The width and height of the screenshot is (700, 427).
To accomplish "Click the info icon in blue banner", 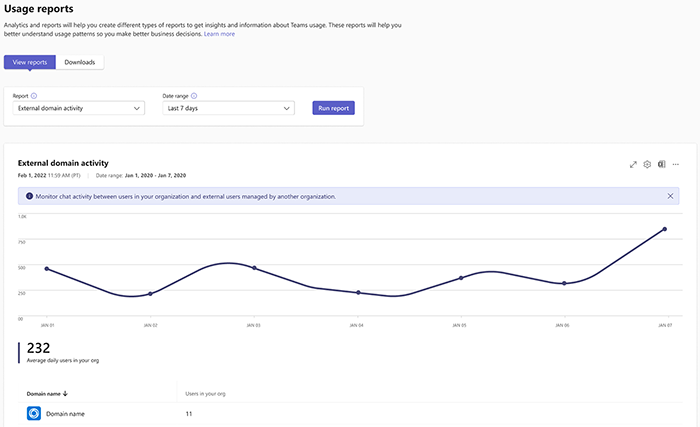I will click(29, 196).
